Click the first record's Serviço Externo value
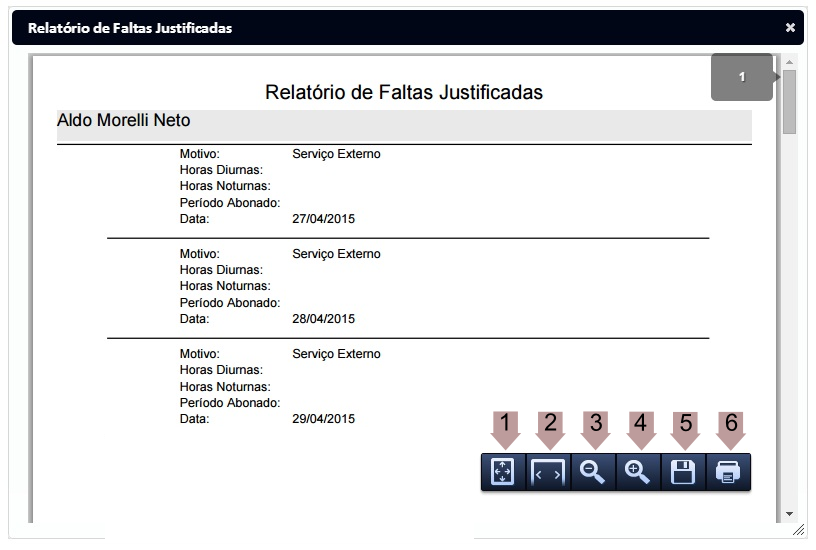Viewport: 816px width, 550px height. pos(336,154)
